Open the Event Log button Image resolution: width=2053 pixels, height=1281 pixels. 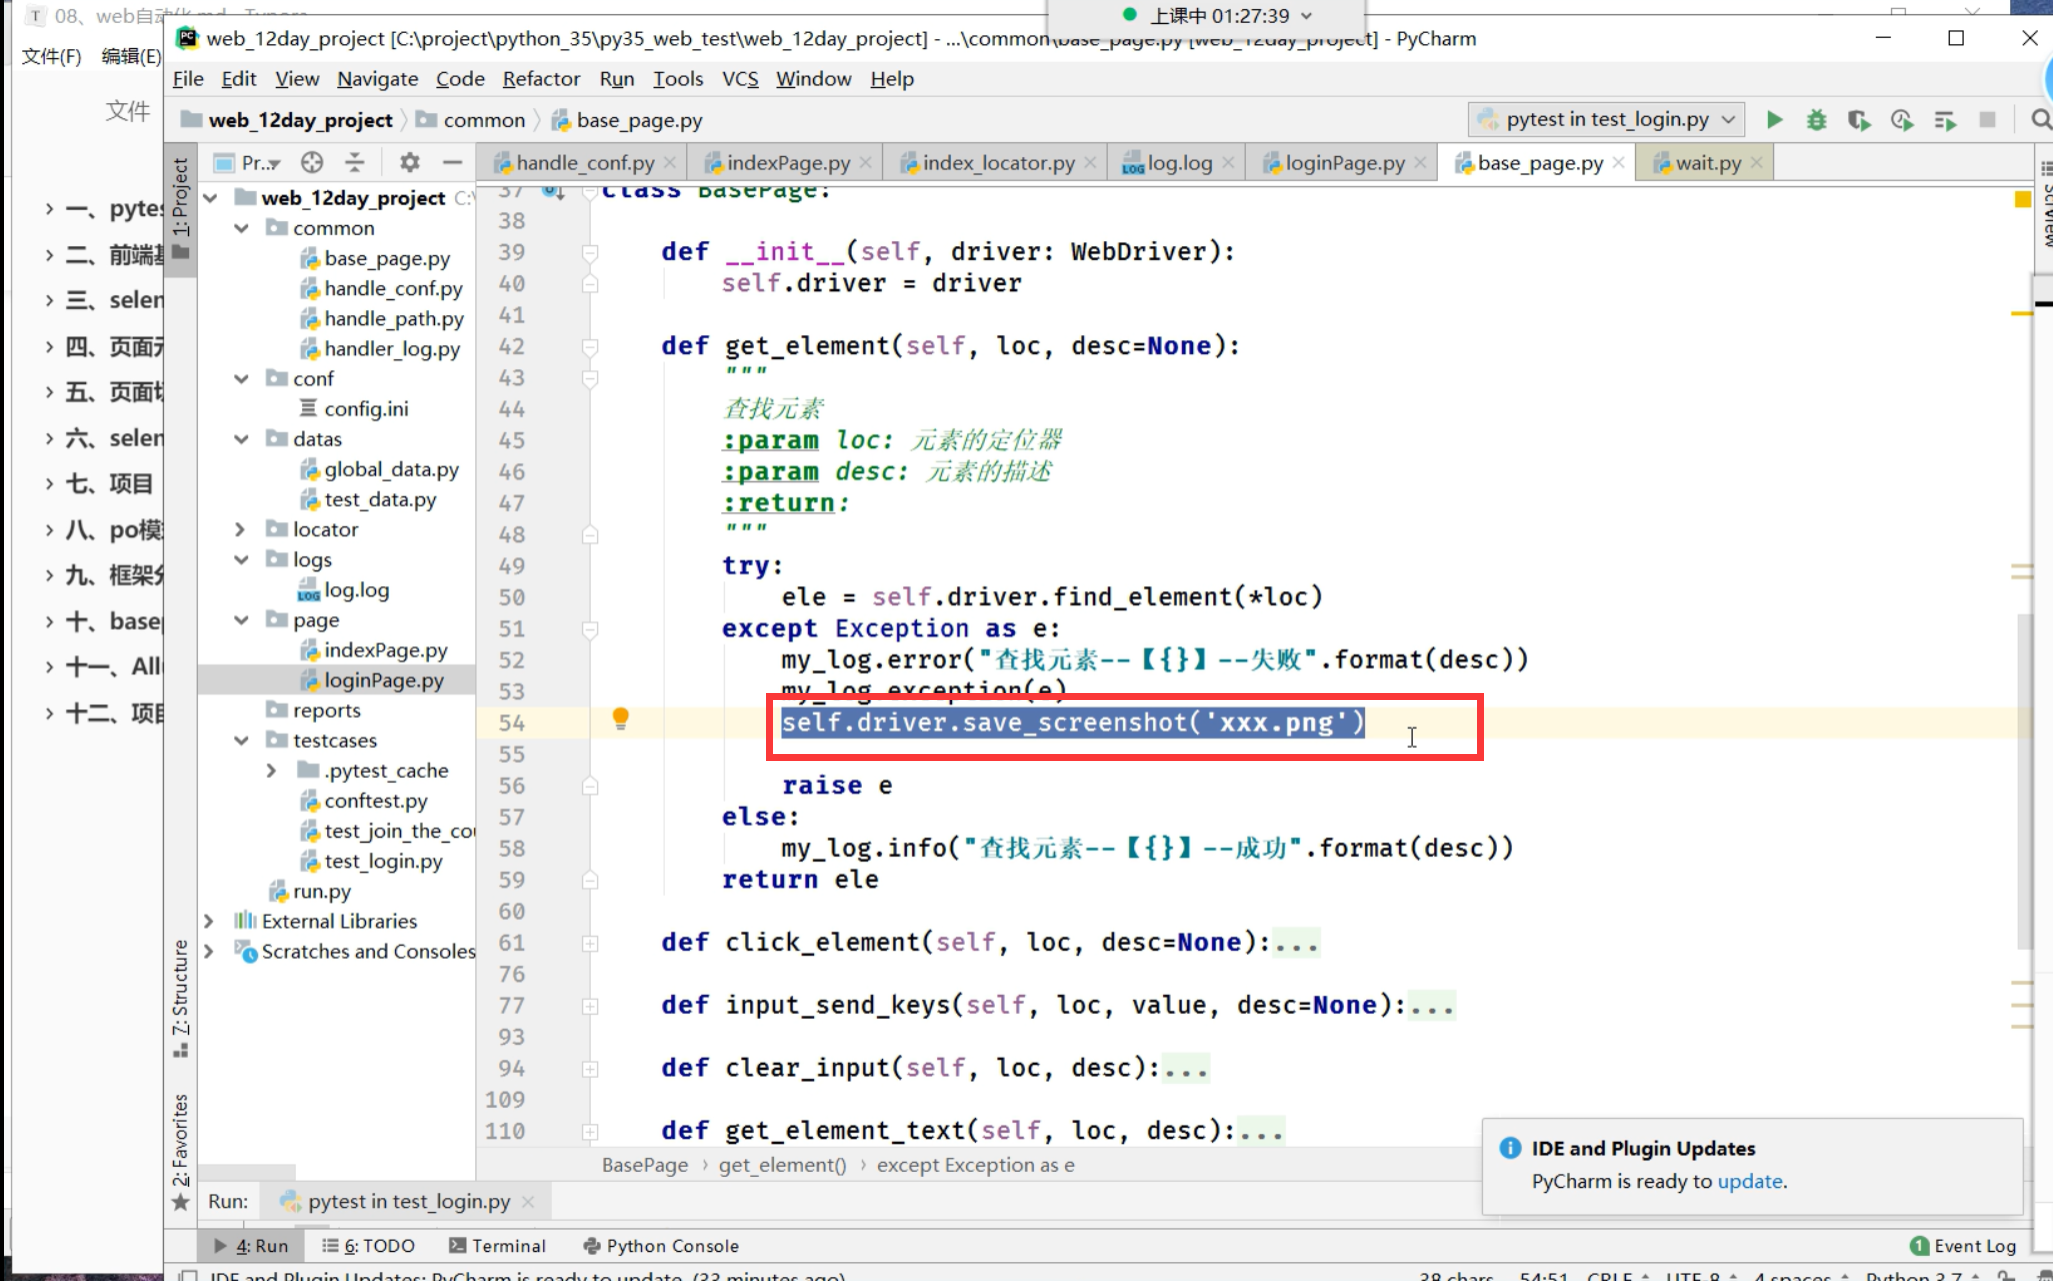pos(1963,1245)
